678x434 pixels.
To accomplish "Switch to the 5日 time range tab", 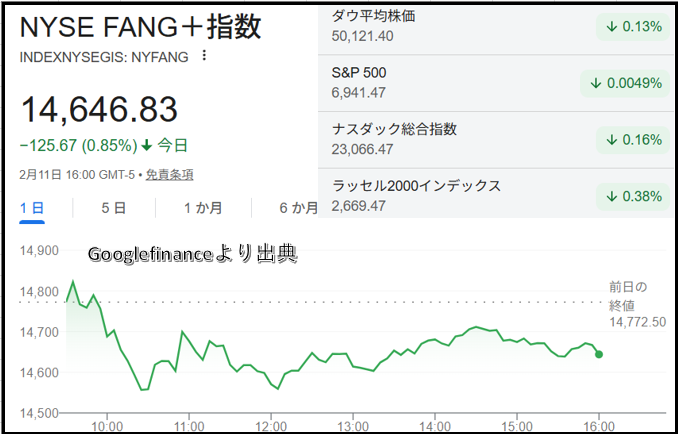I will (113, 208).
